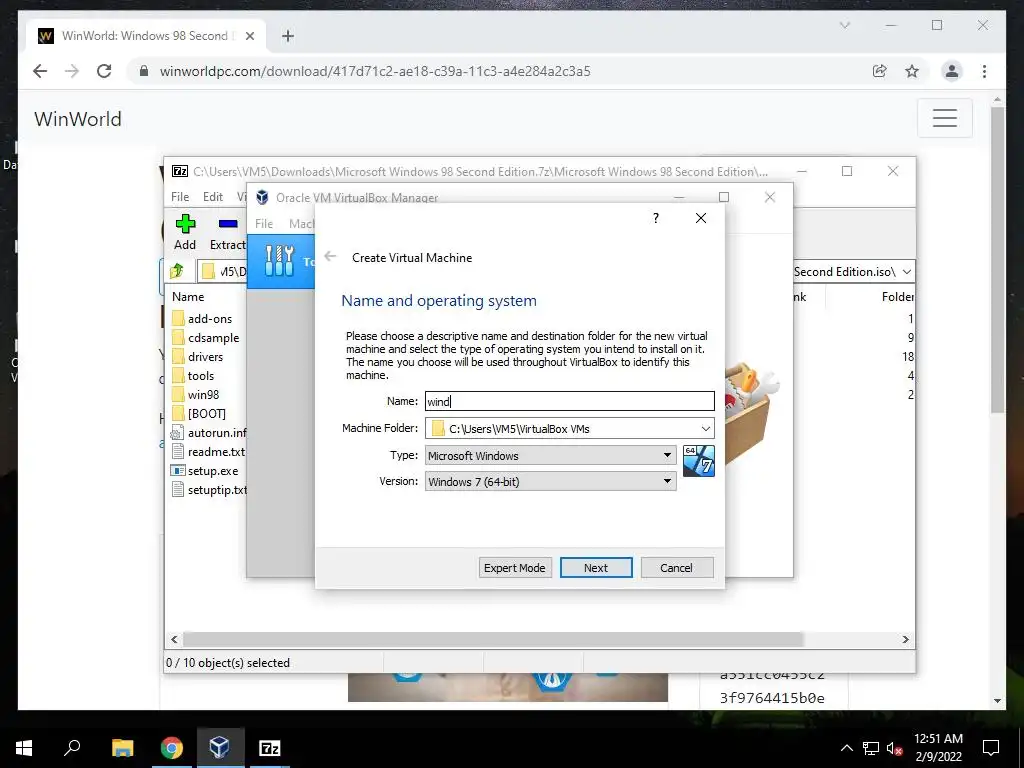Select the add-ons folder
The image size is (1024, 768).
tap(209, 319)
